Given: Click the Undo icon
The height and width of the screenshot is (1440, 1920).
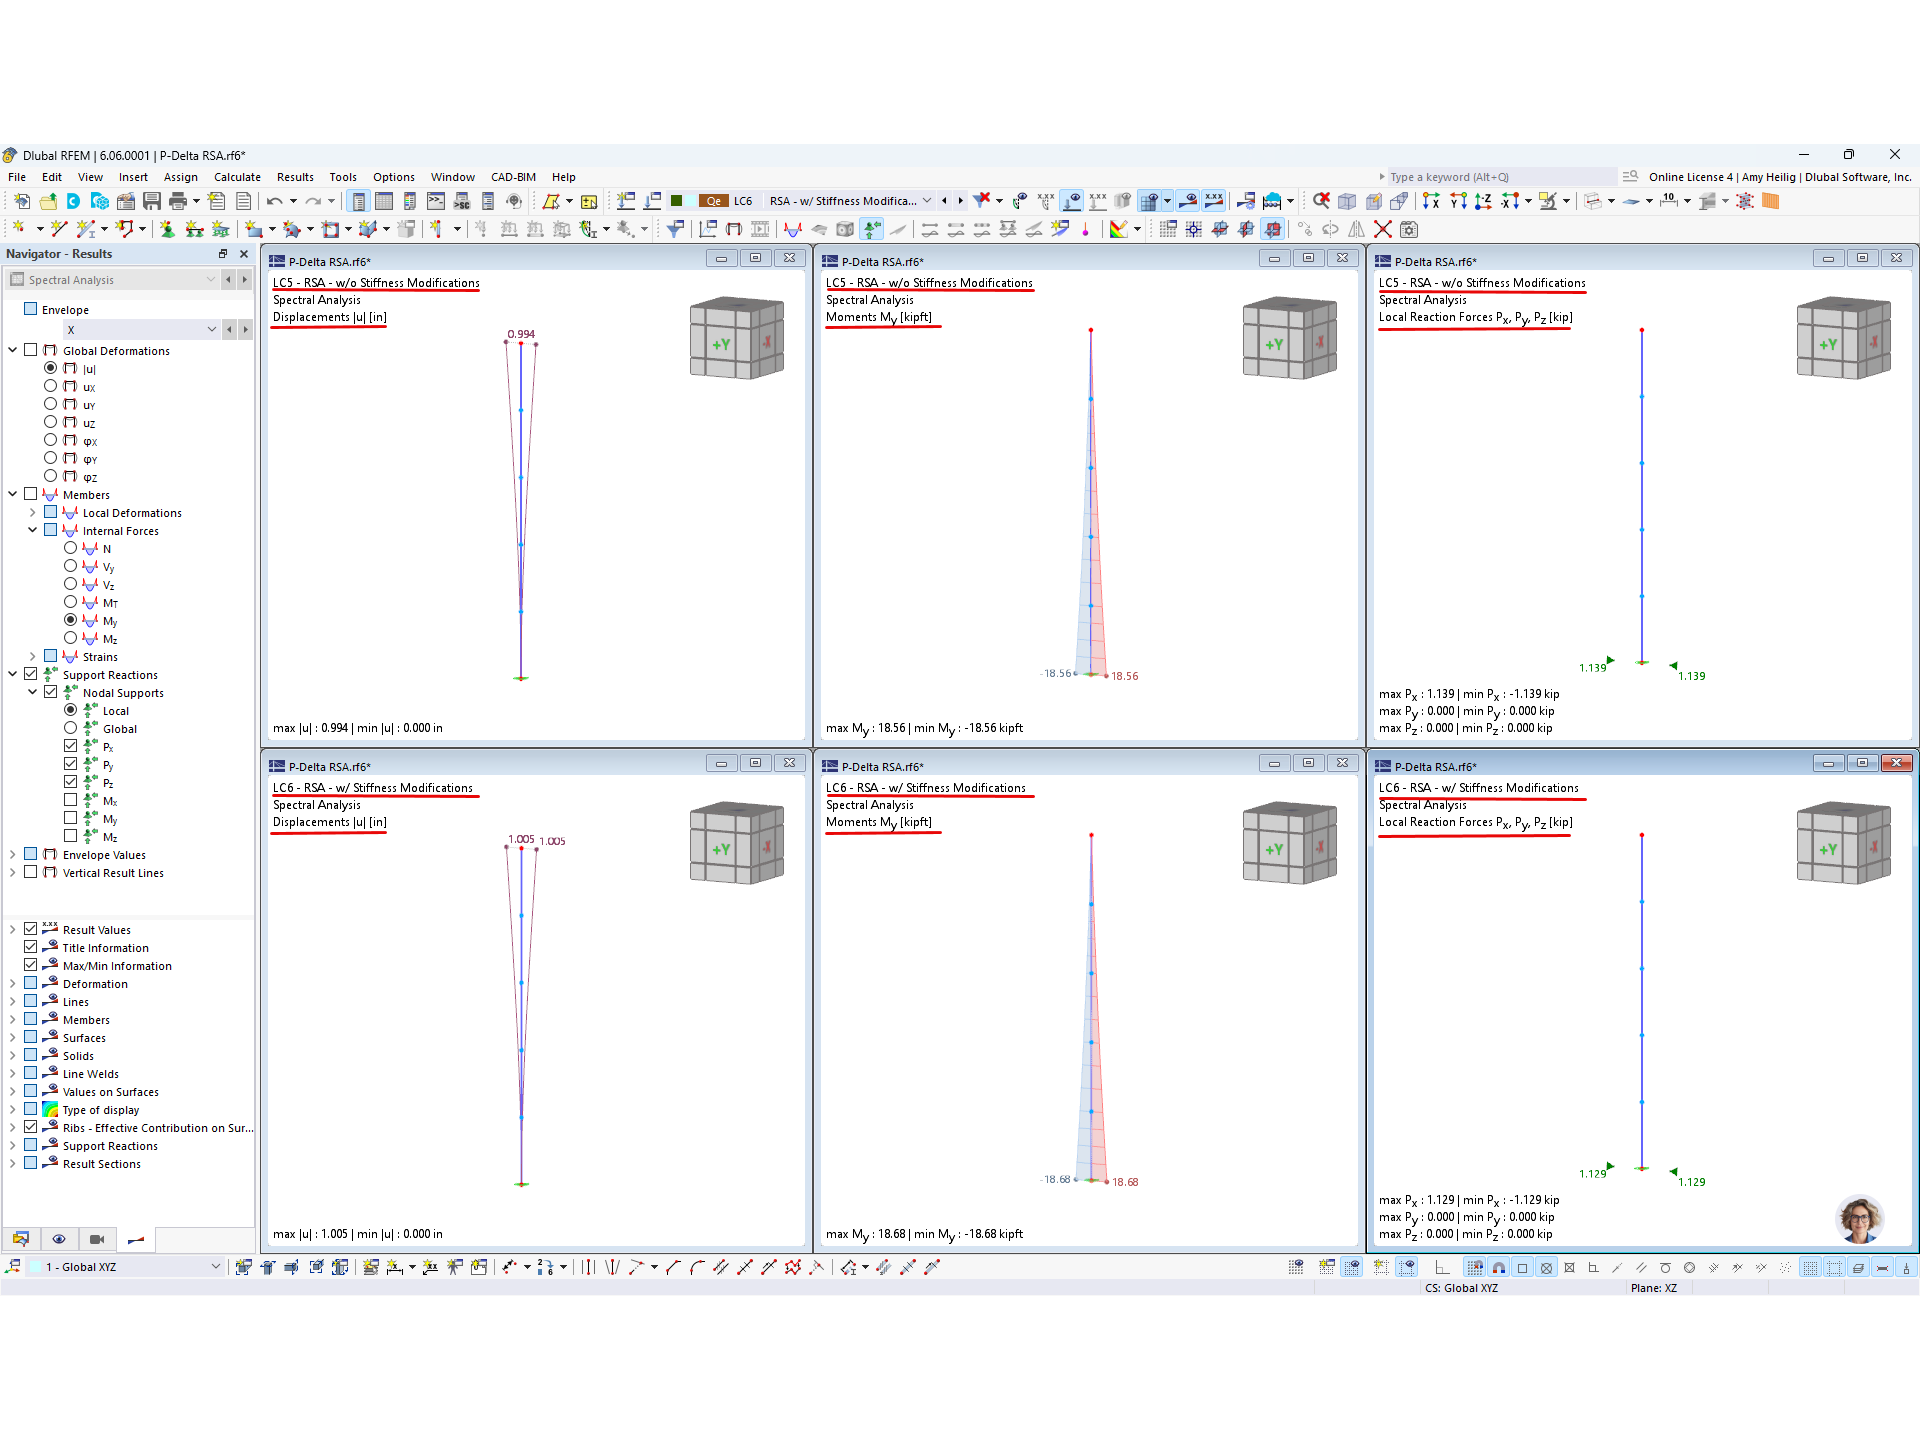Looking at the screenshot, I should (x=277, y=201).
